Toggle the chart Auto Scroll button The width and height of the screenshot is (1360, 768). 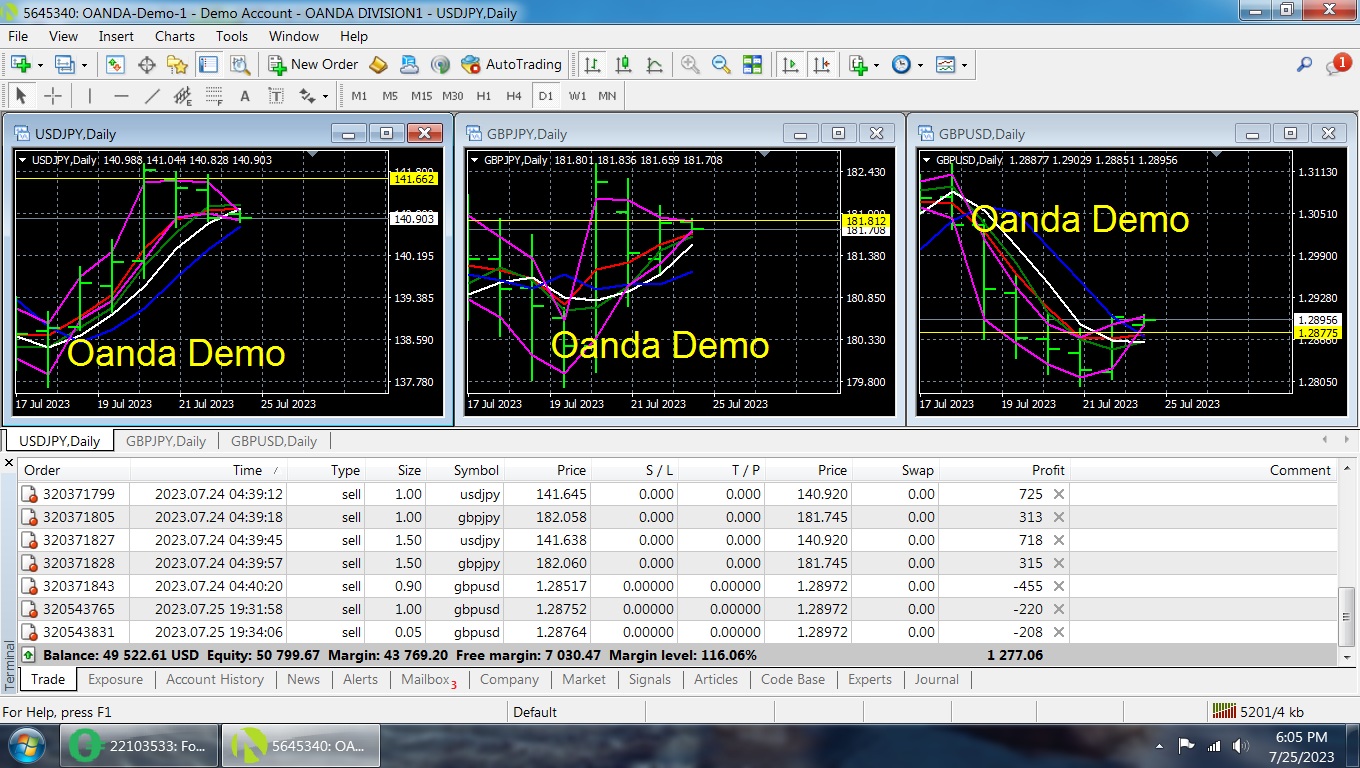tap(790, 65)
